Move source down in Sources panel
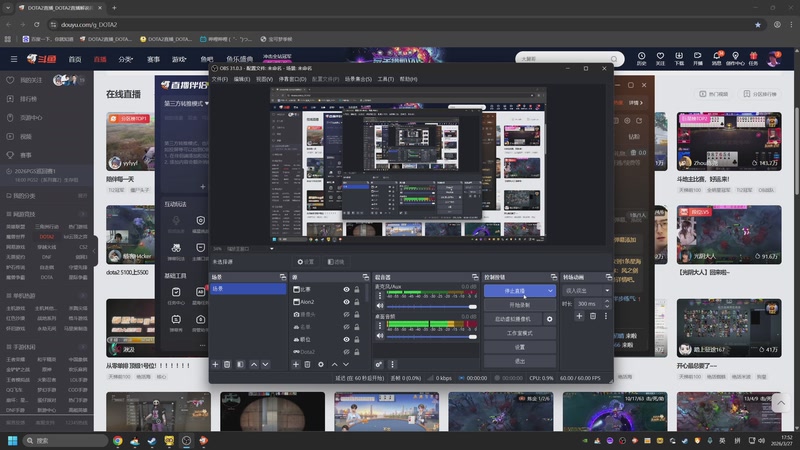 (x=346, y=364)
